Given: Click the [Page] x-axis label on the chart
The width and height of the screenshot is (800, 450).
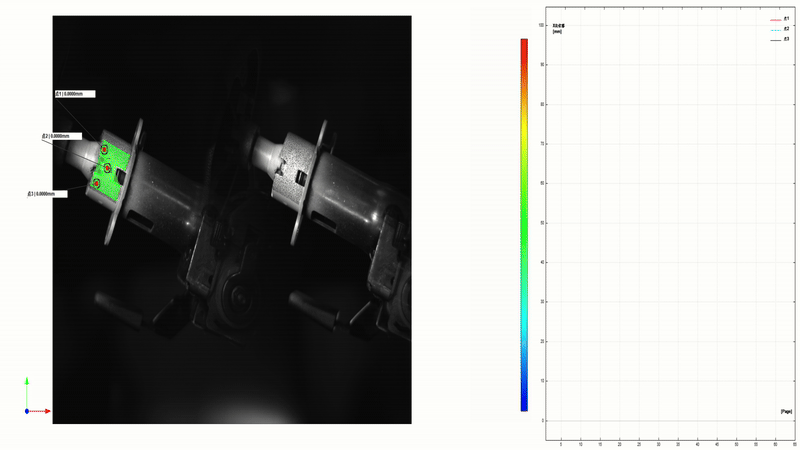Looking at the screenshot, I should [786, 411].
